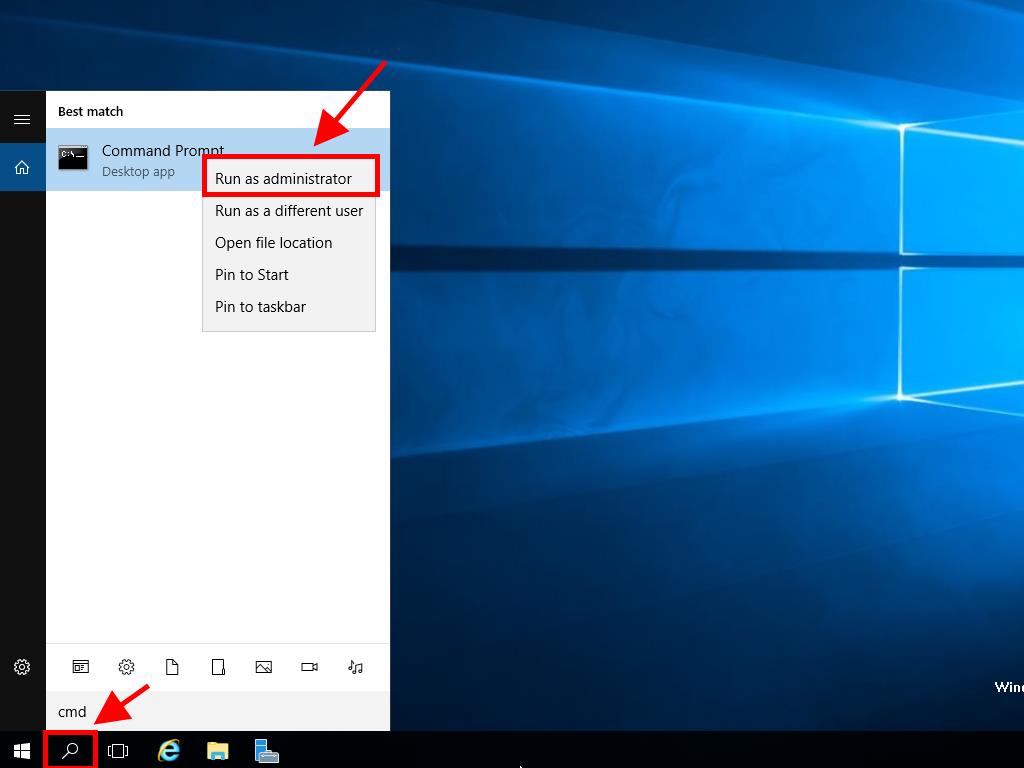Choose Pin to Start option
Viewport: 1024px width, 768px height.
point(252,275)
